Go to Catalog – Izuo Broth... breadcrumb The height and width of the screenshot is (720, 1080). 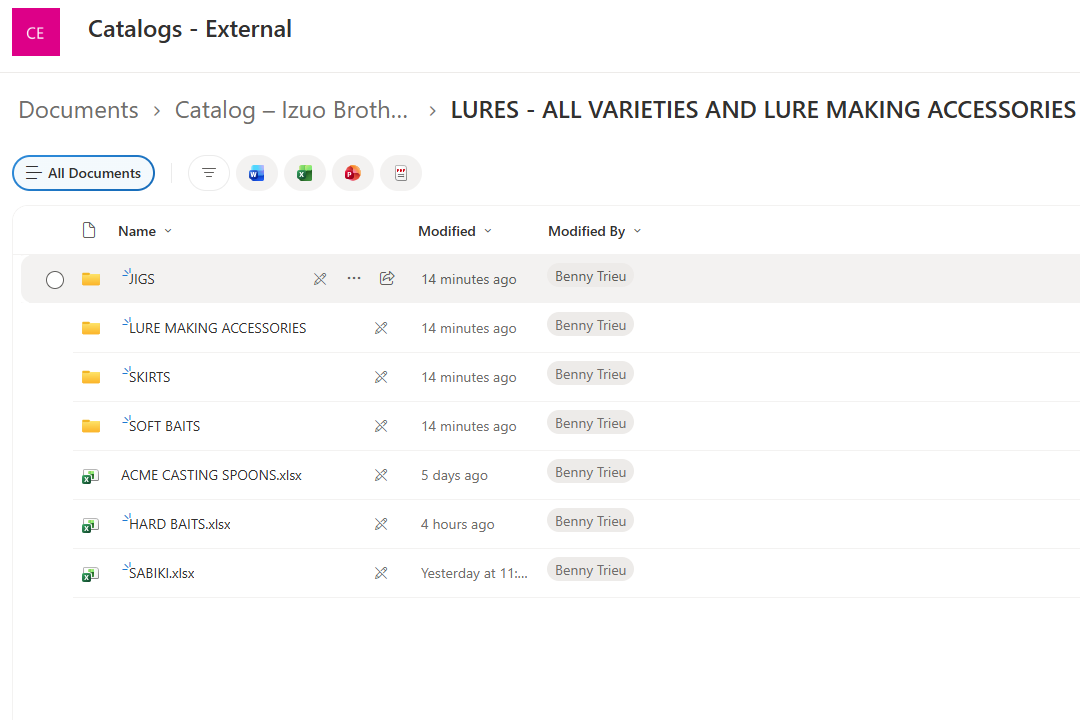coord(291,110)
